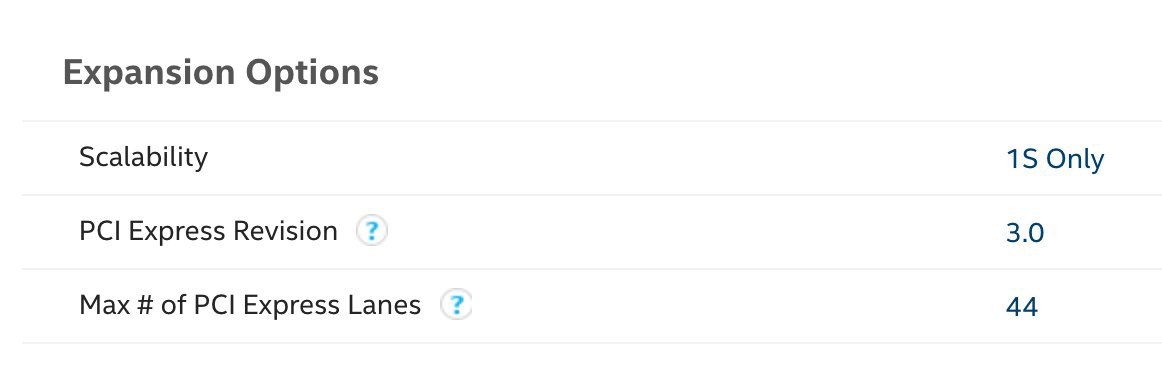Click PCI in the Revision row label
This screenshot has width=1162, height=374.
tap(99, 232)
